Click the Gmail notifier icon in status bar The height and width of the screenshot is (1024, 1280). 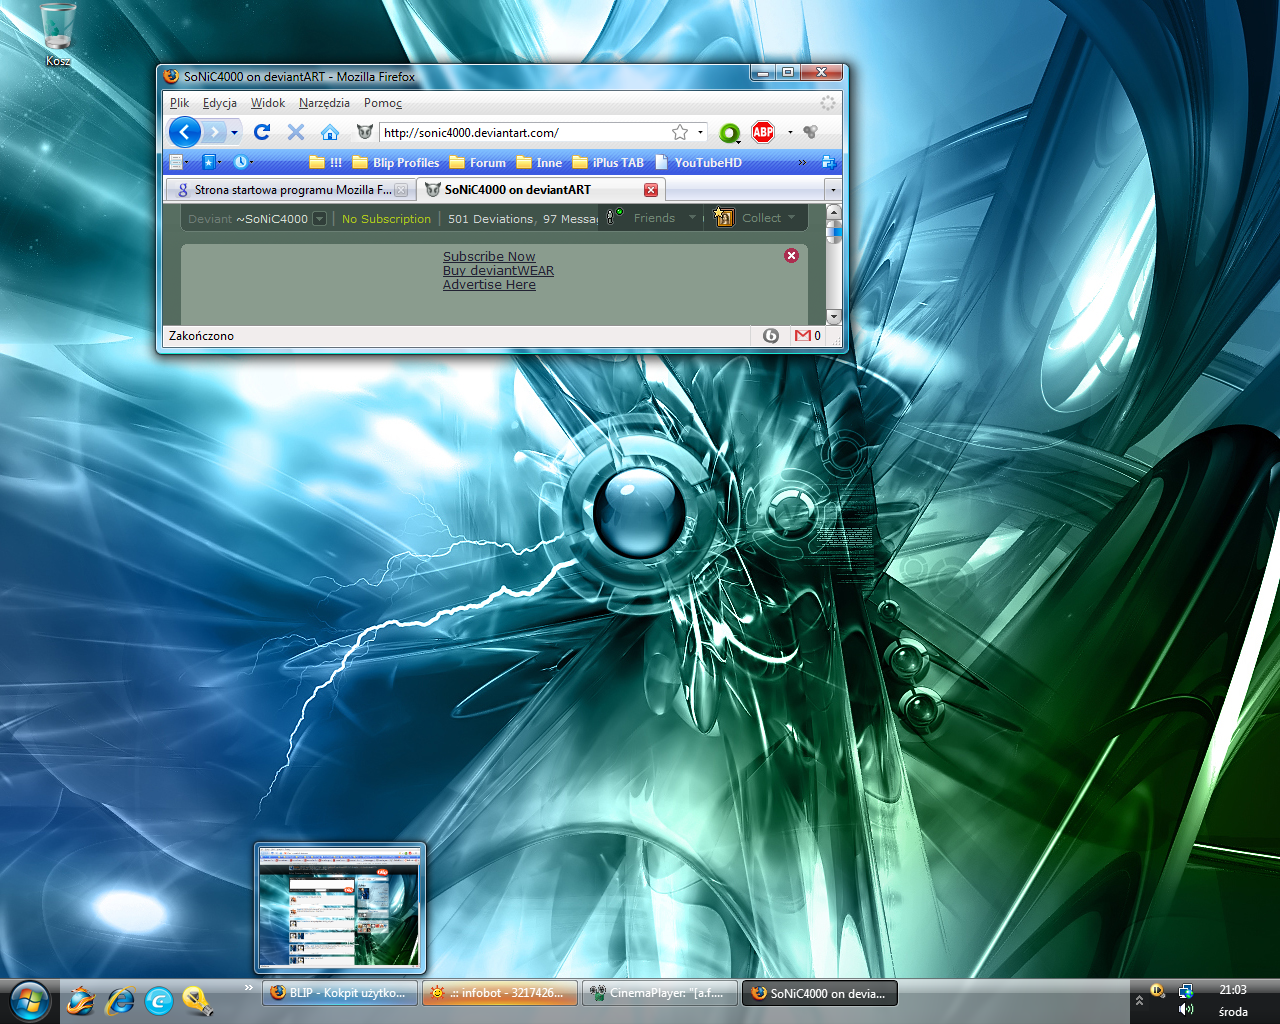click(x=803, y=336)
